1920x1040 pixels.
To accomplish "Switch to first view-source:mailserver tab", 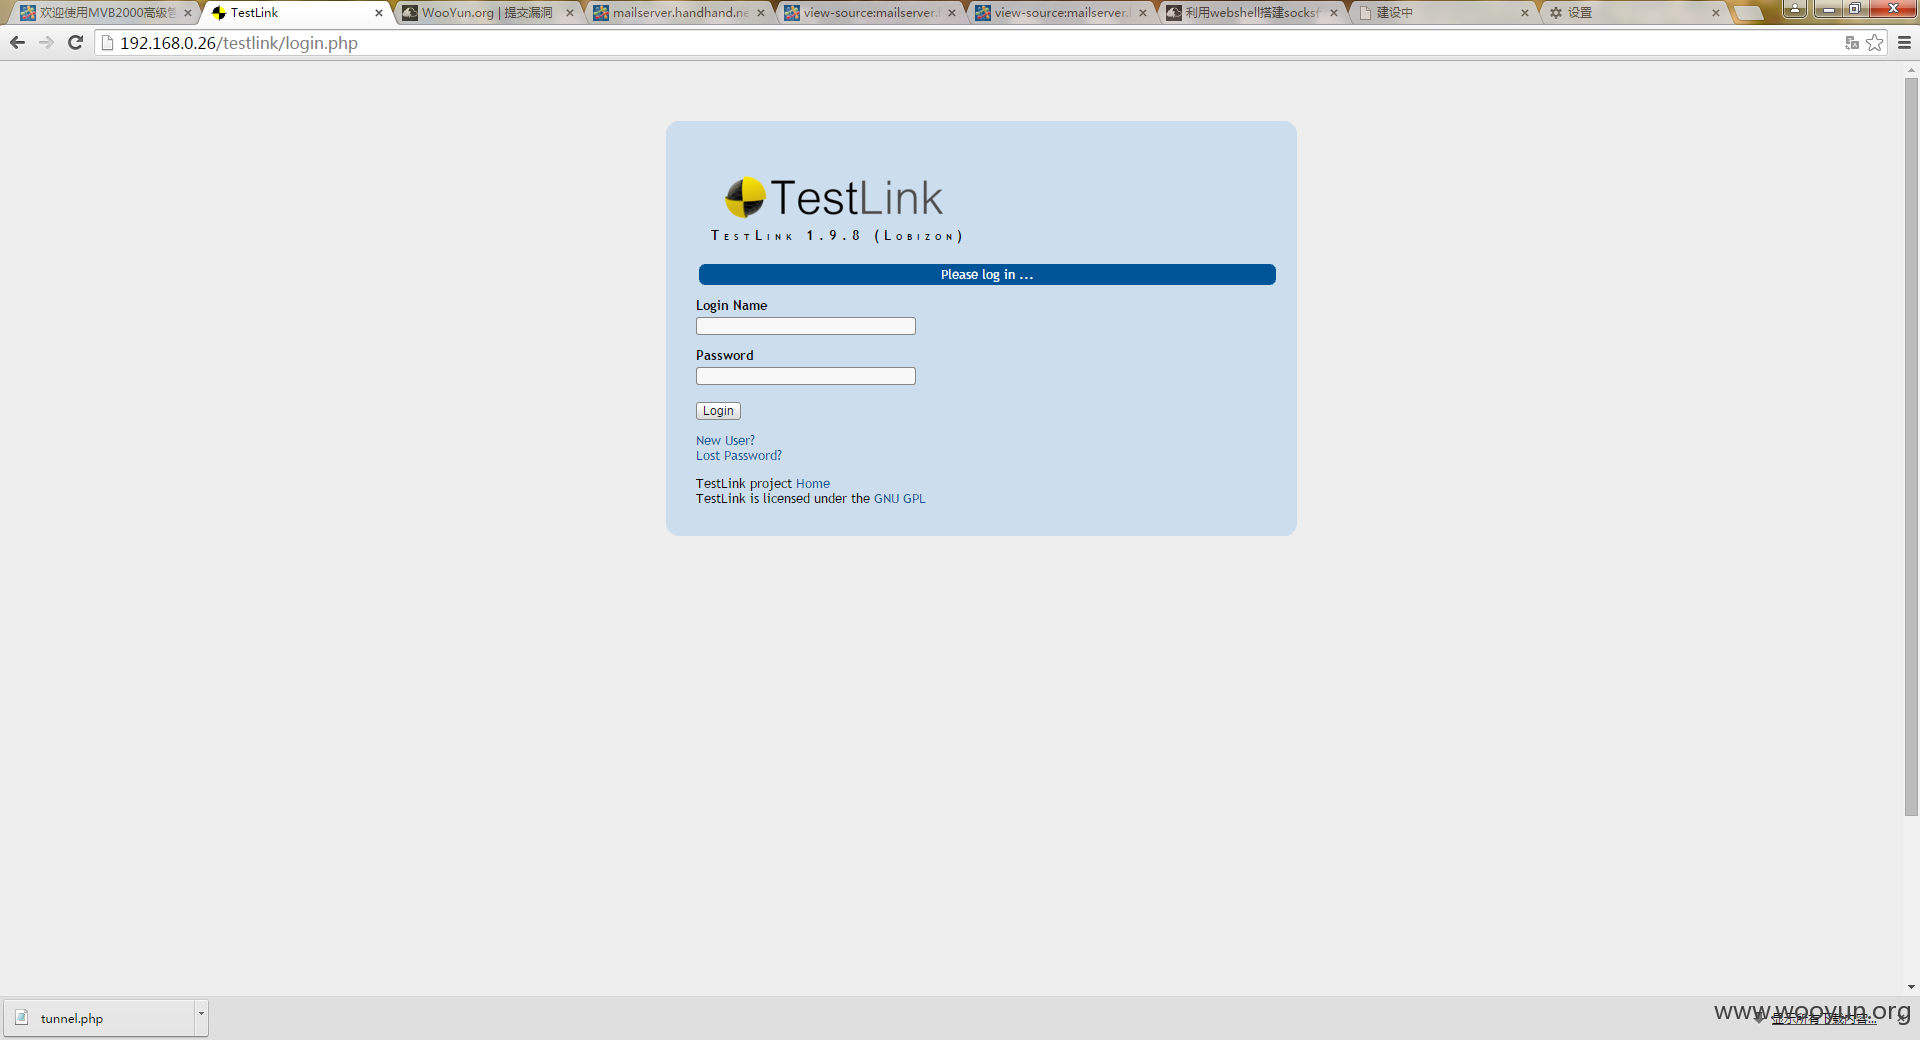I will 870,13.
